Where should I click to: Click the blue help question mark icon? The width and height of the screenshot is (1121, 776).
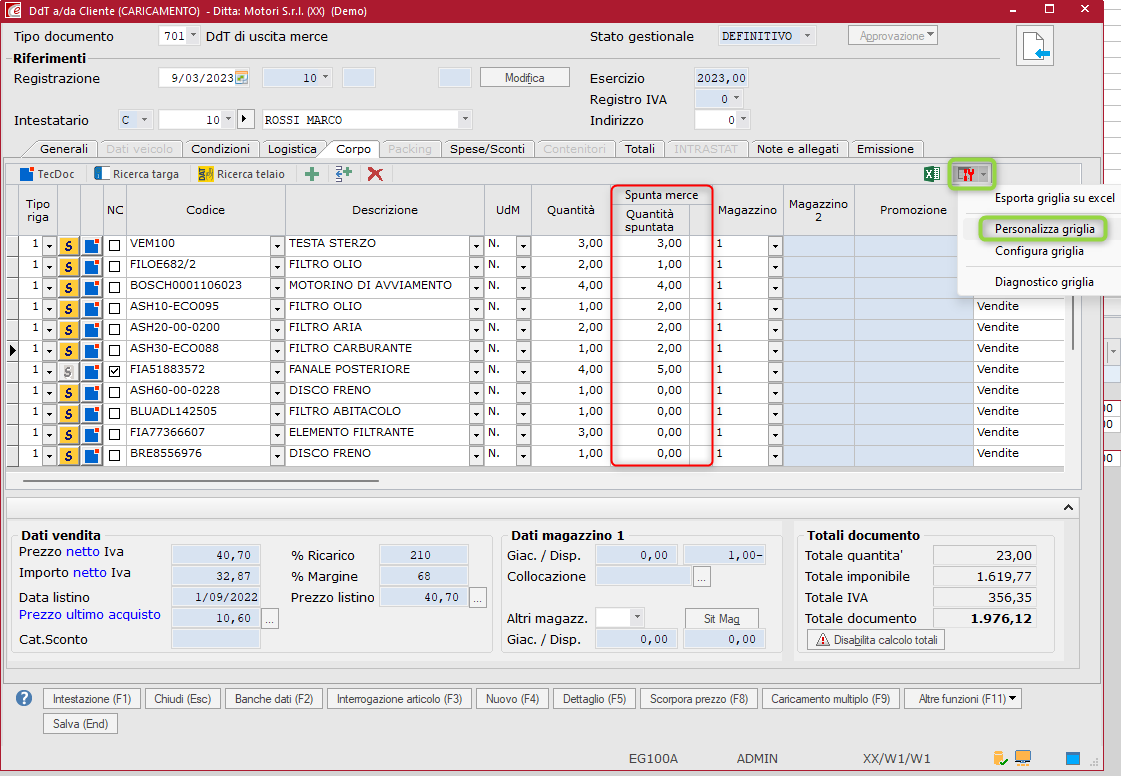[x=24, y=698]
